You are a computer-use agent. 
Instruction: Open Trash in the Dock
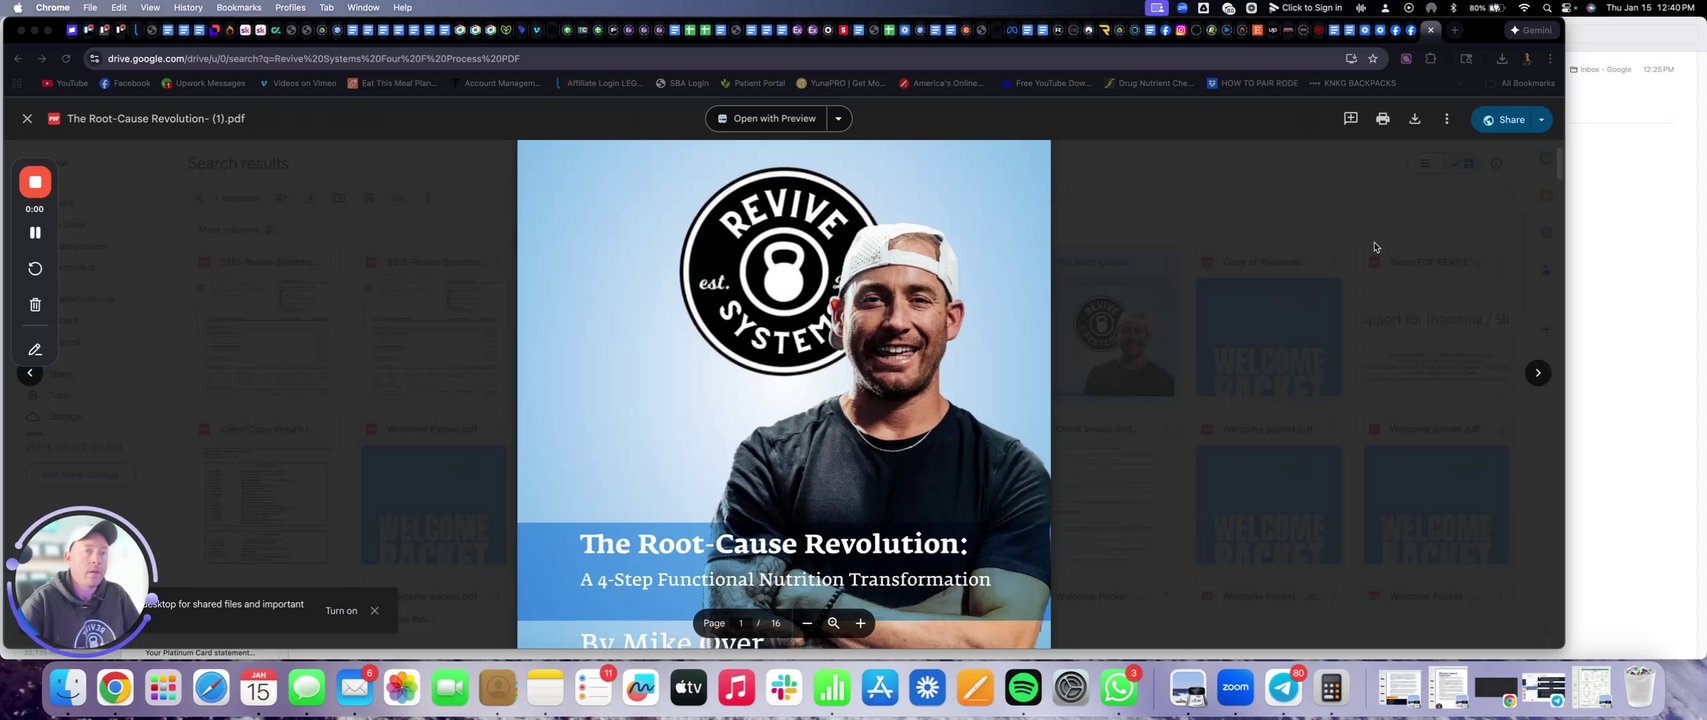[1640, 688]
